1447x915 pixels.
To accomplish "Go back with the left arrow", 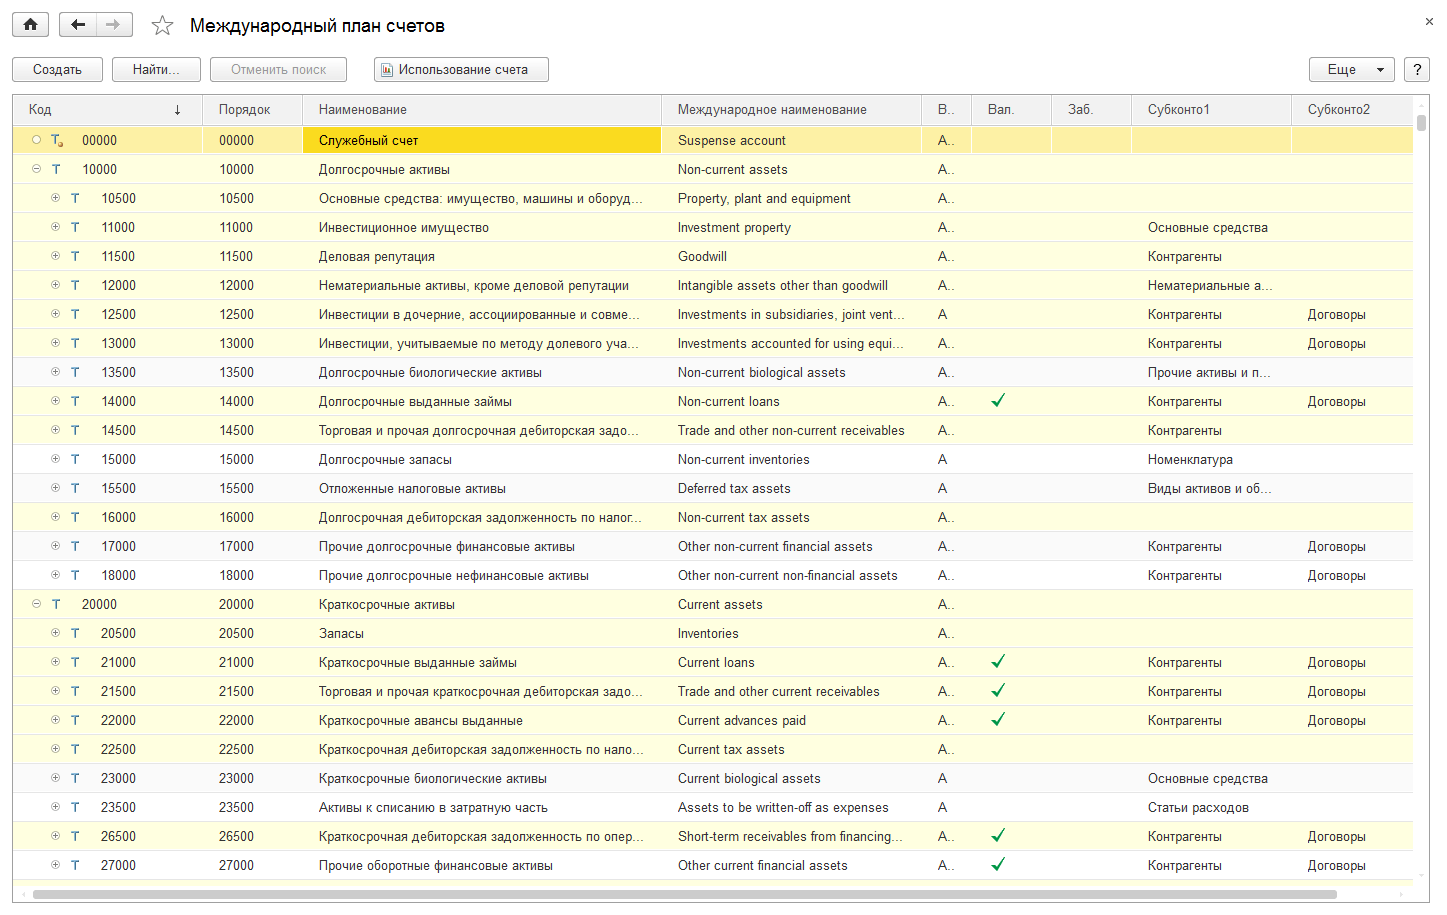I will (78, 25).
